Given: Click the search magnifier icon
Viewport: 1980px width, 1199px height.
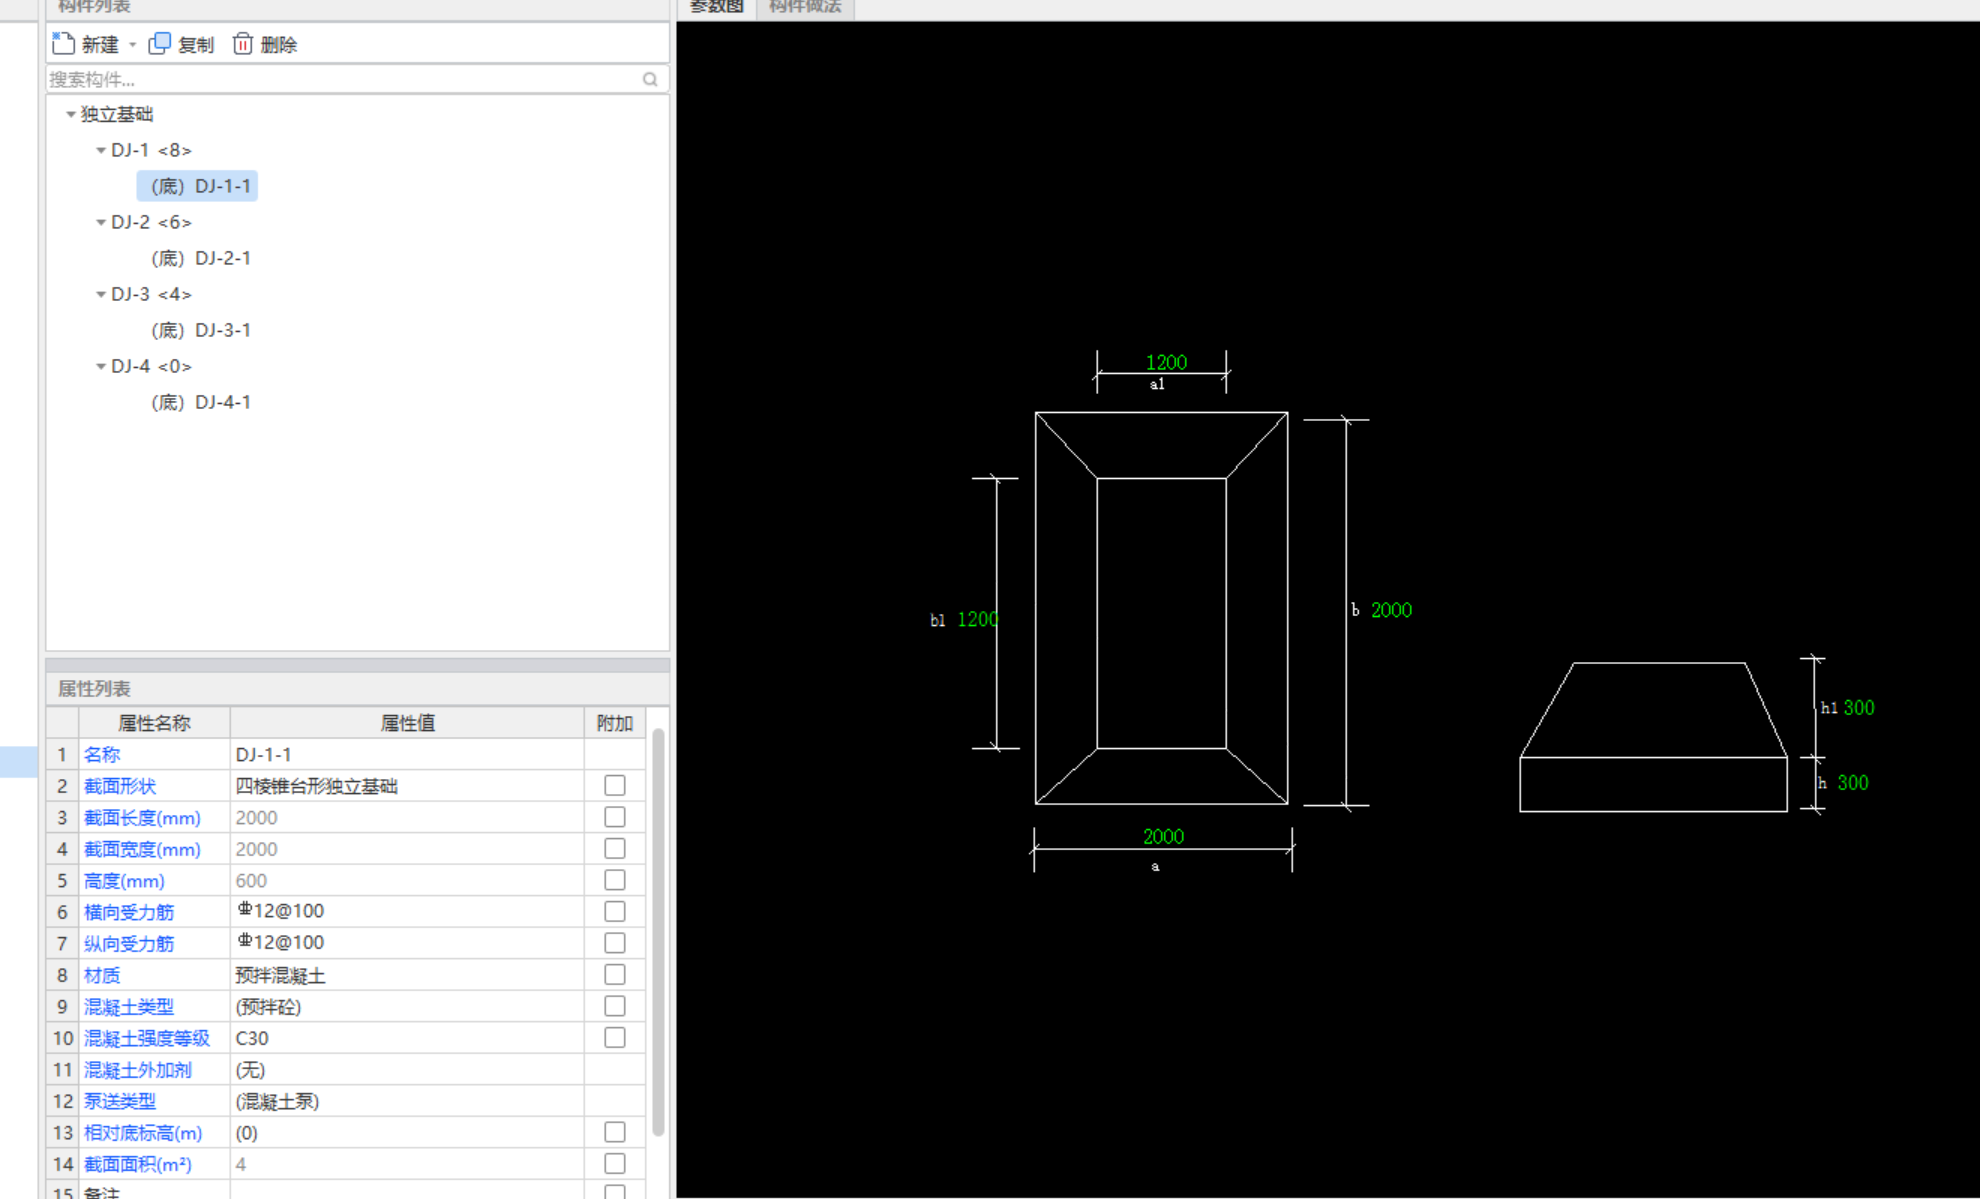Looking at the screenshot, I should (650, 79).
